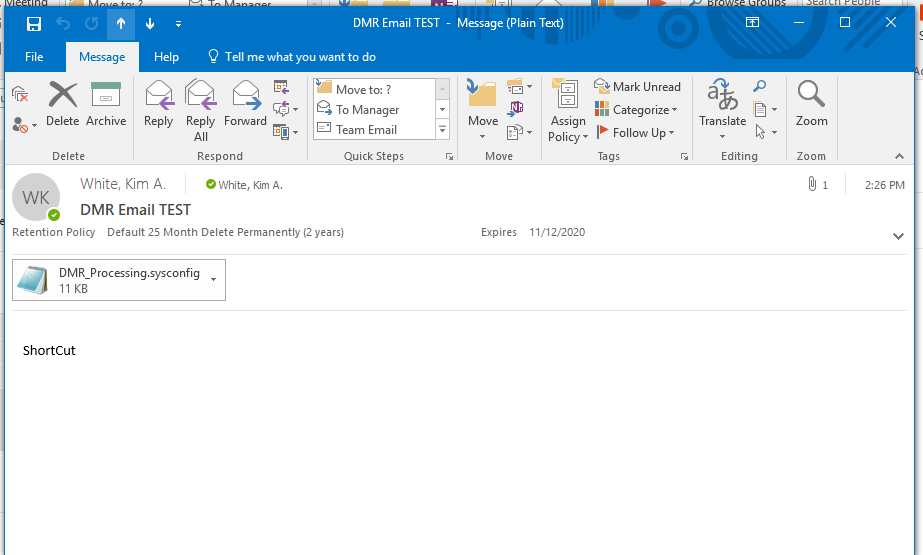Expand the Quick Steps gallery

pos(443,129)
